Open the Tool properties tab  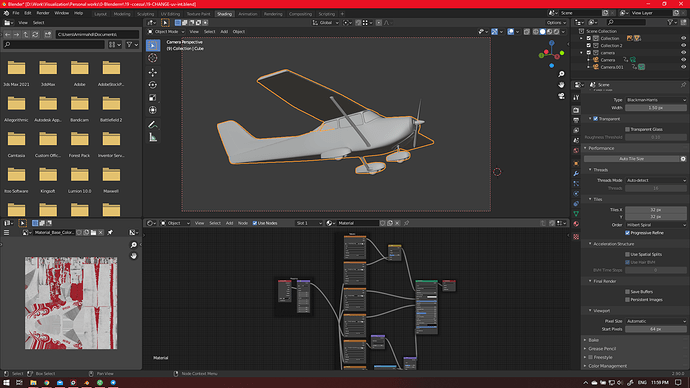pos(576,98)
